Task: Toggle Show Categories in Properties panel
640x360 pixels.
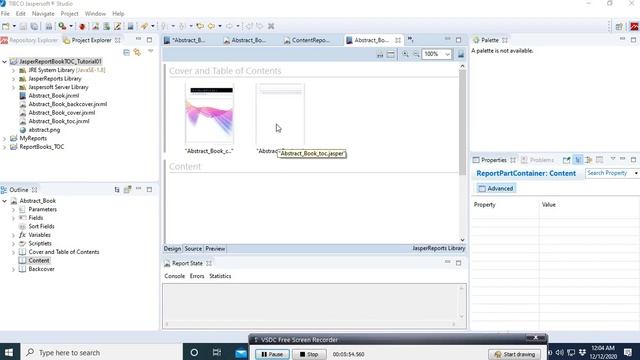Action: click(x=578, y=160)
